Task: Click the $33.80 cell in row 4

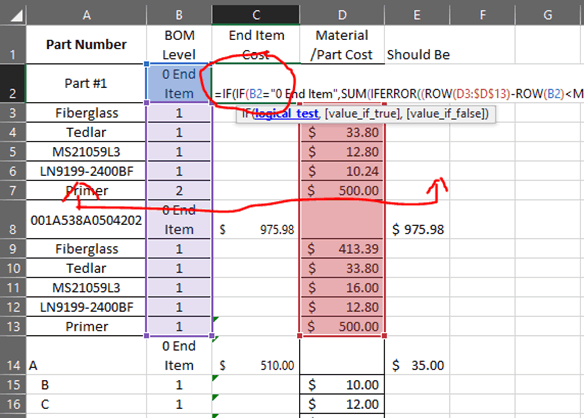Action: (342, 132)
